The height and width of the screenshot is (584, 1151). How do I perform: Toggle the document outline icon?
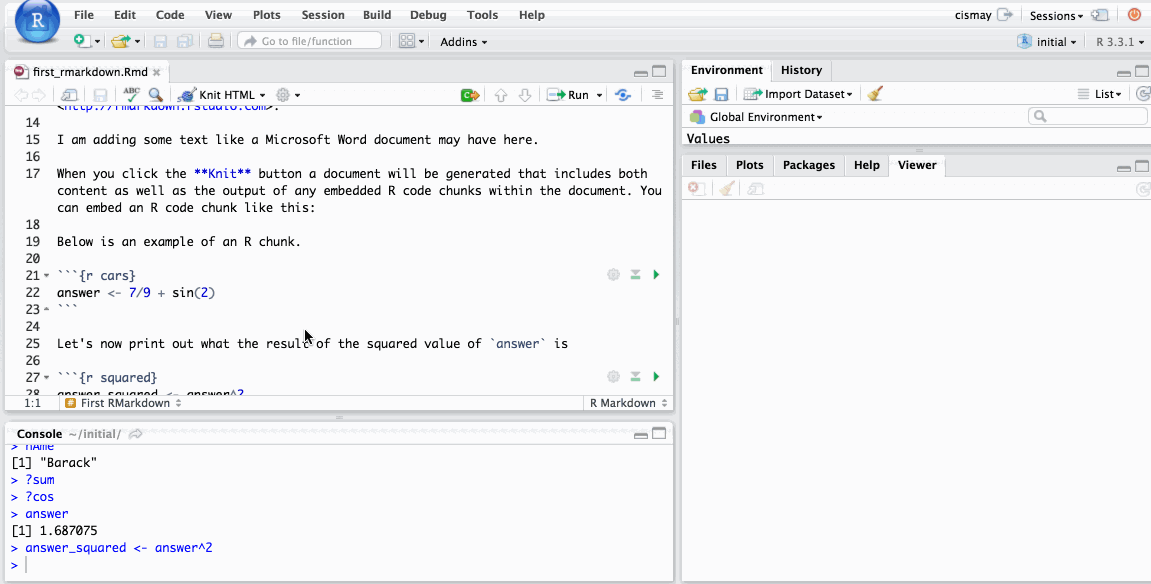pos(657,95)
